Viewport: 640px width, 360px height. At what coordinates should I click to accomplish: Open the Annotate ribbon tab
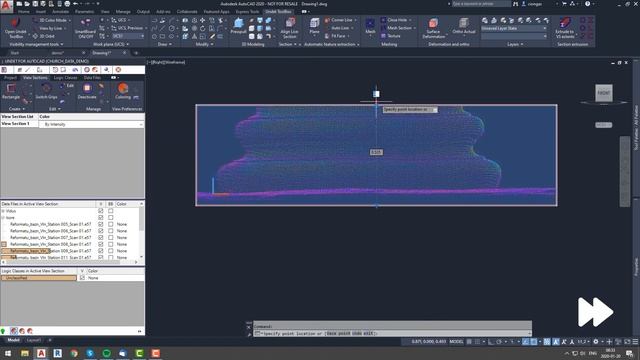point(60,12)
